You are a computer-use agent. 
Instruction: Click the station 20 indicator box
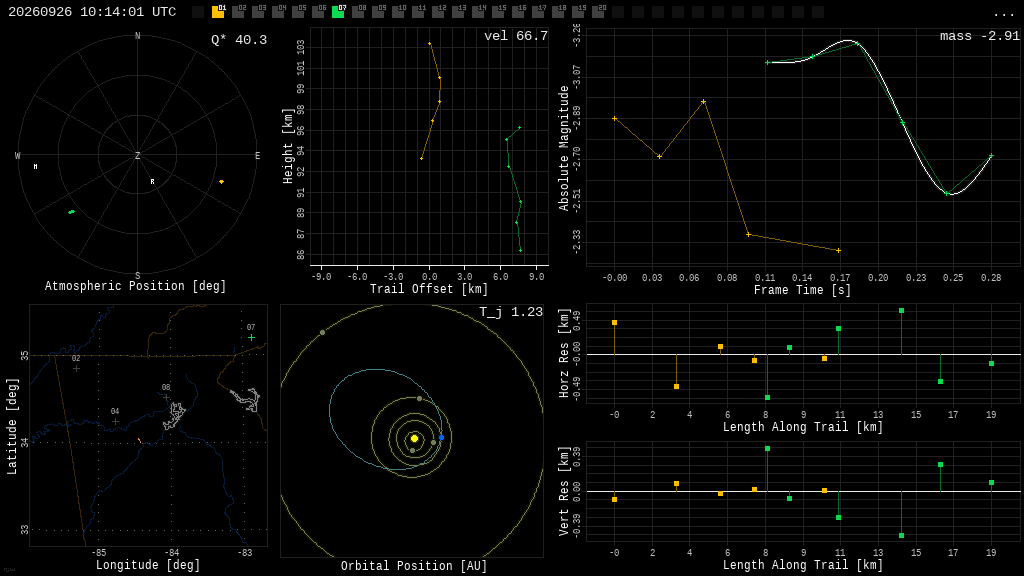[x=598, y=12]
